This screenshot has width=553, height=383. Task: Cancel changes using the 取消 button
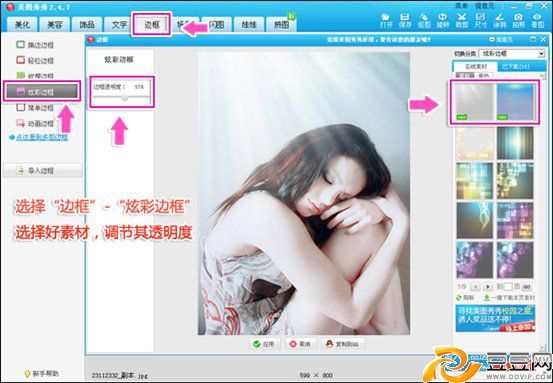point(300,344)
